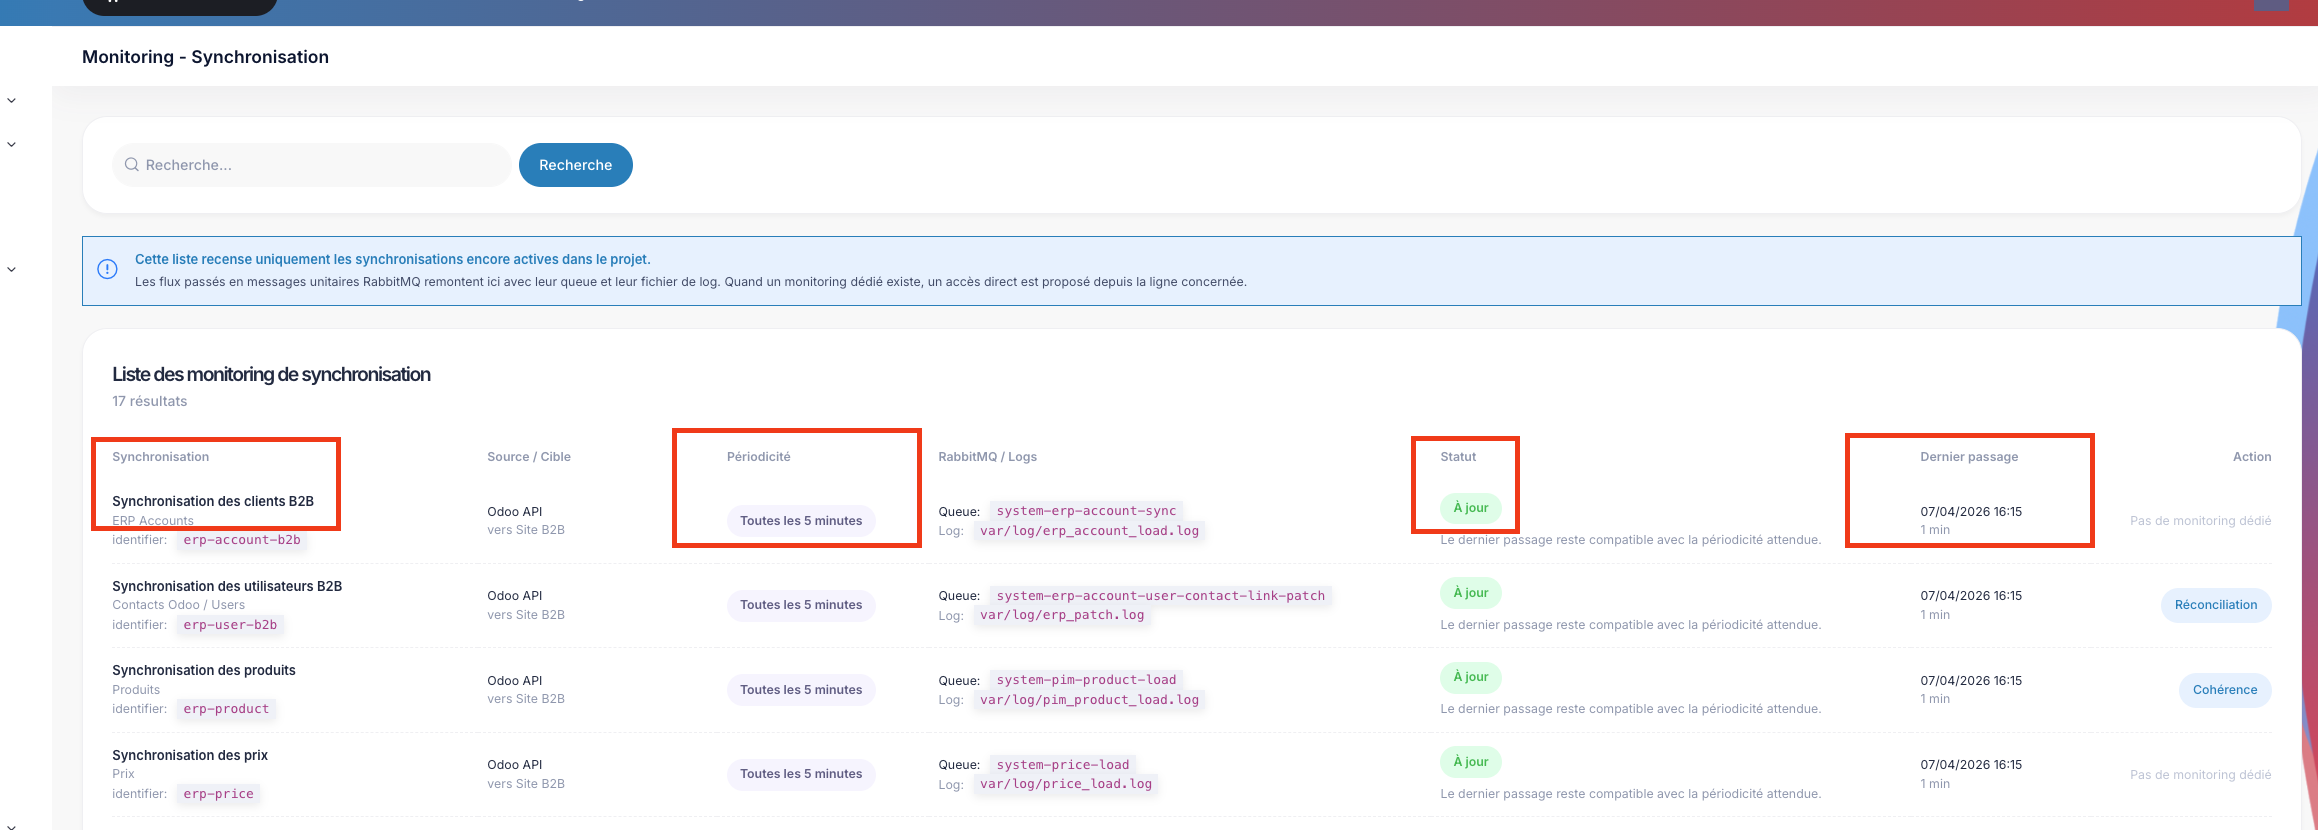This screenshot has height=830, width=2318.
Task: Click Toutes les 5 minutes badge for produits
Action: point(801,690)
